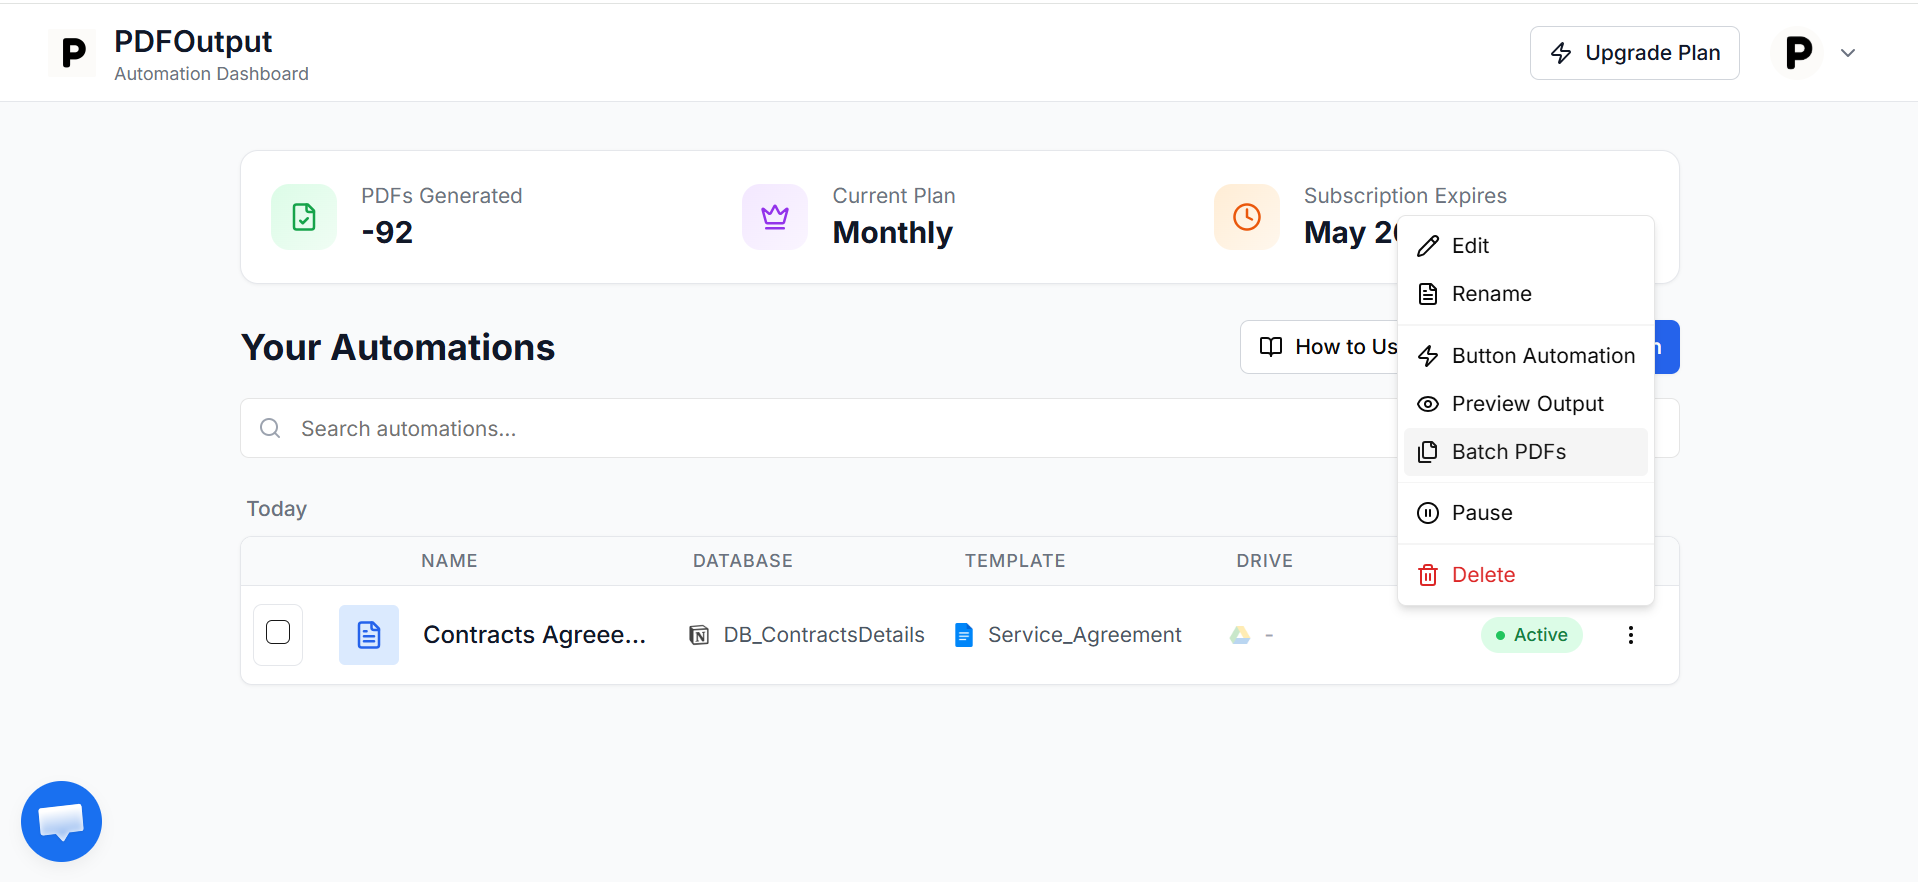This screenshot has height=882, width=1918.
Task: Choose Preview Output in the menu
Action: (1526, 404)
